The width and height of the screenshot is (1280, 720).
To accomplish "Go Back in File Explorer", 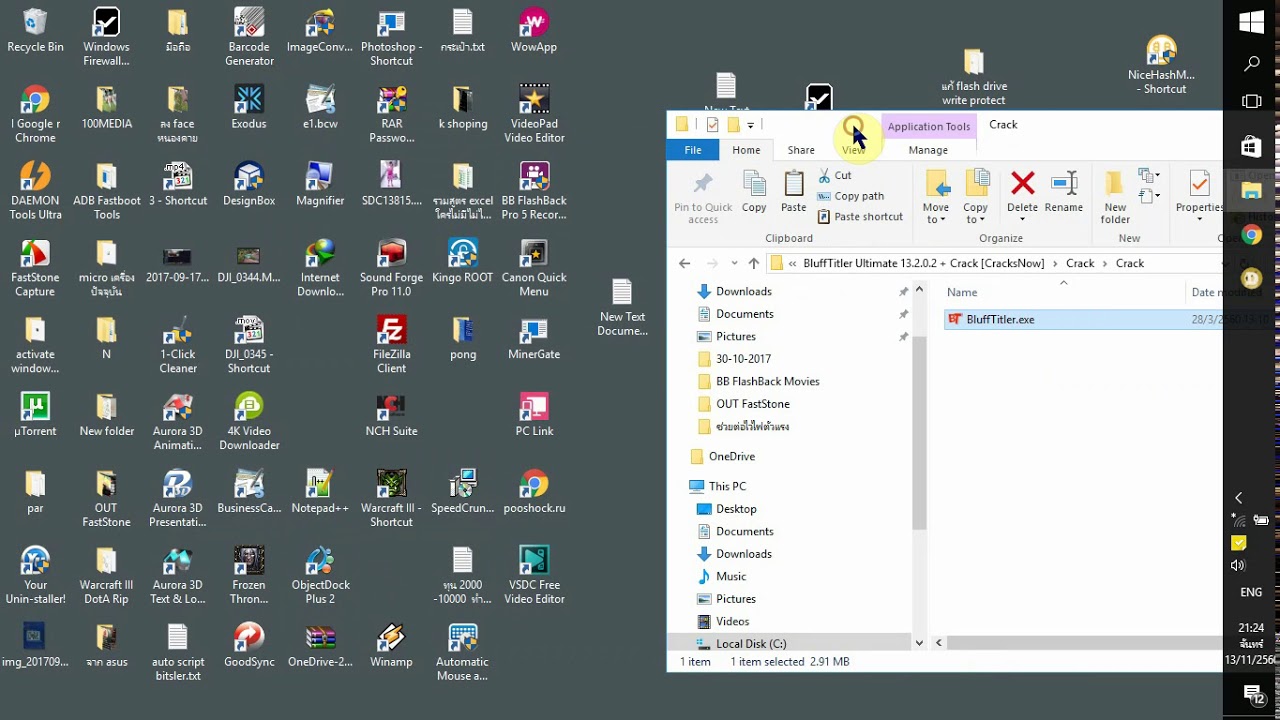I will (684, 264).
